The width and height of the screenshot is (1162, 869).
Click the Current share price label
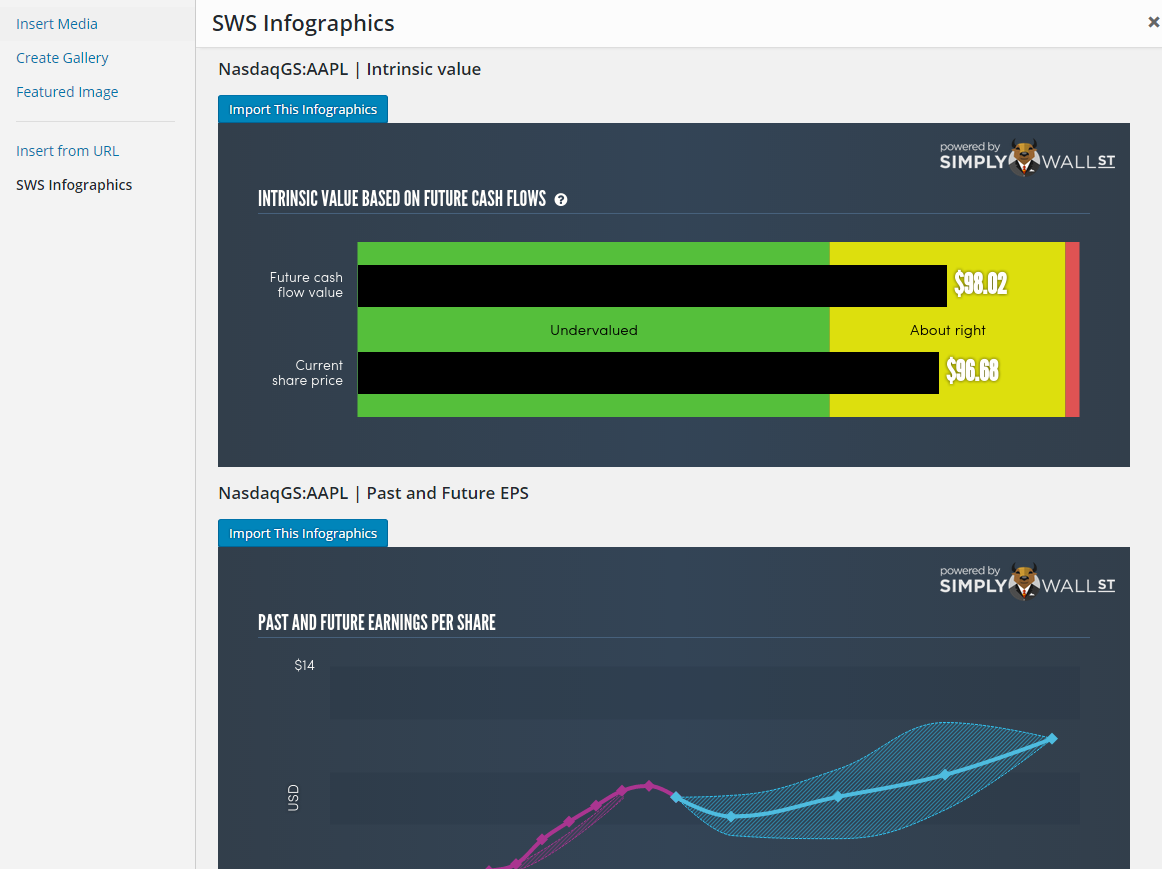(308, 373)
